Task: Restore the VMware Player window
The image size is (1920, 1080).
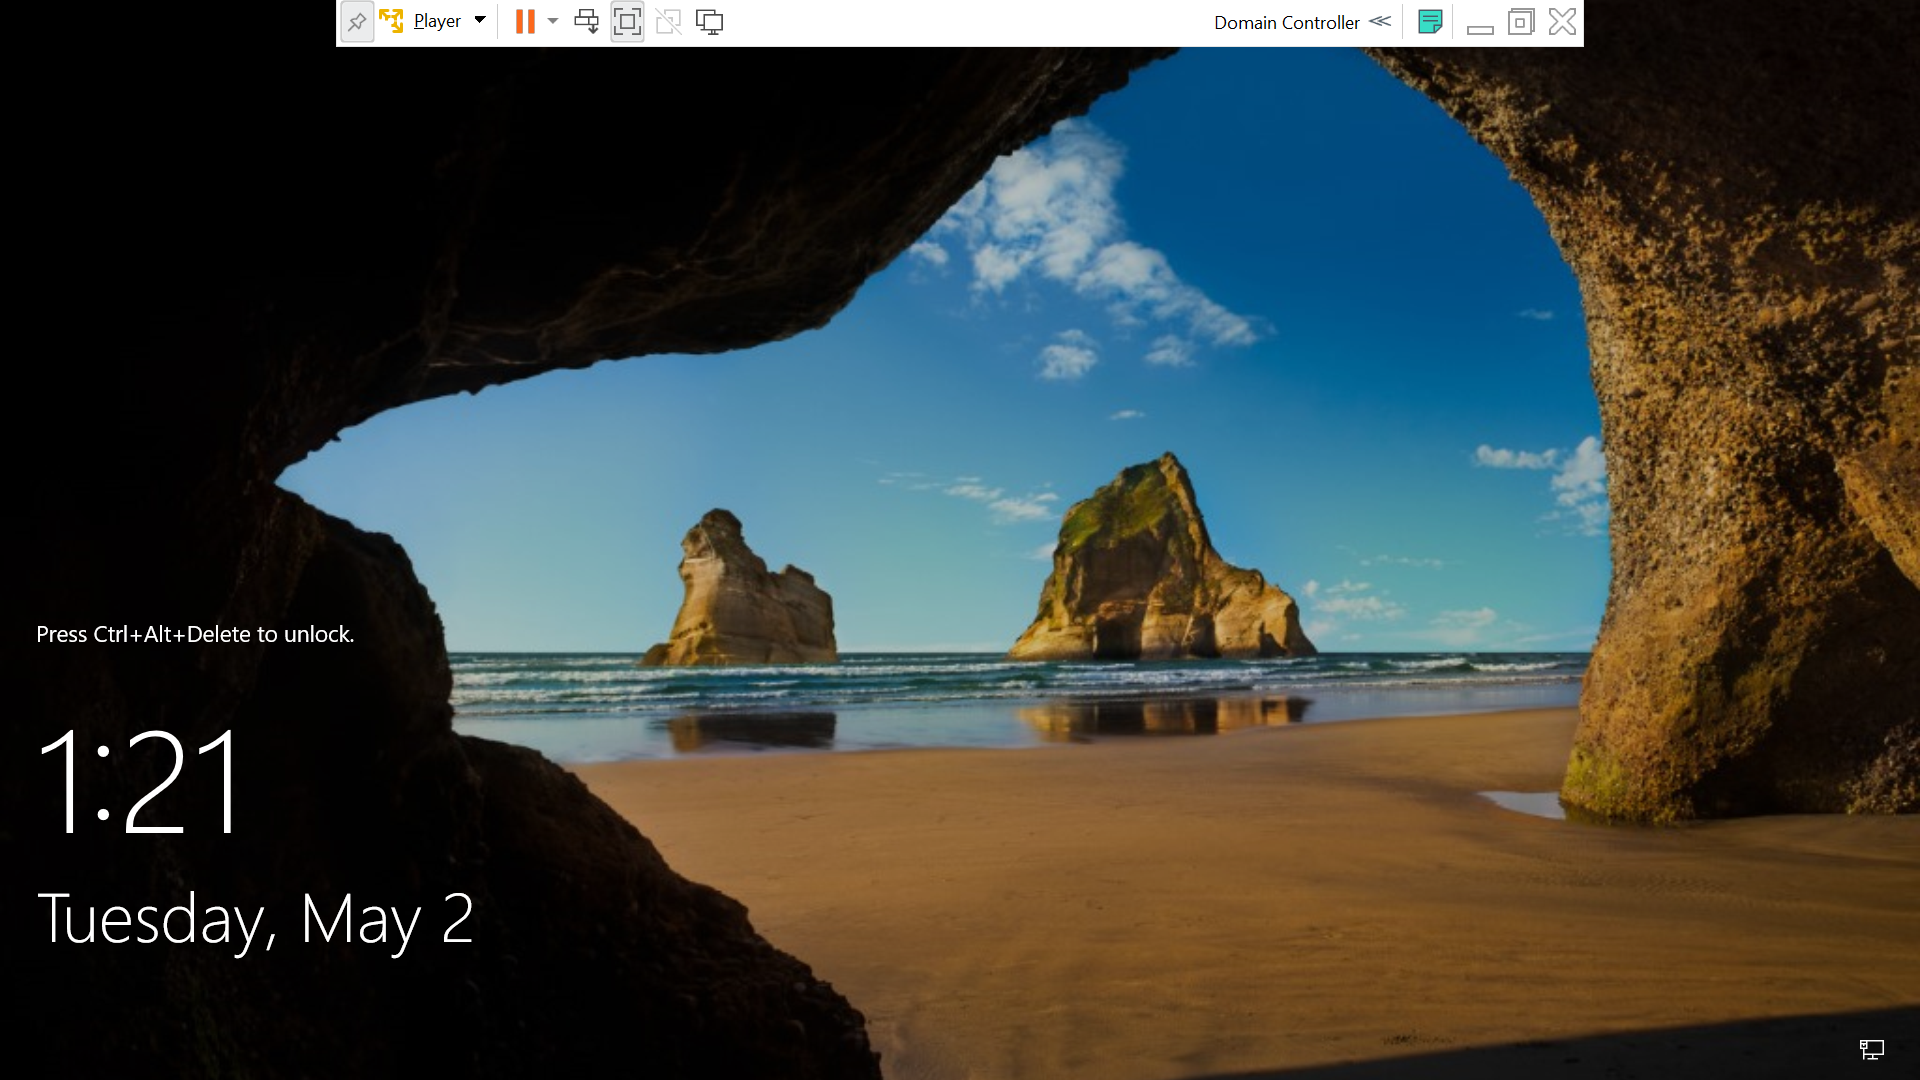Action: click(1521, 22)
